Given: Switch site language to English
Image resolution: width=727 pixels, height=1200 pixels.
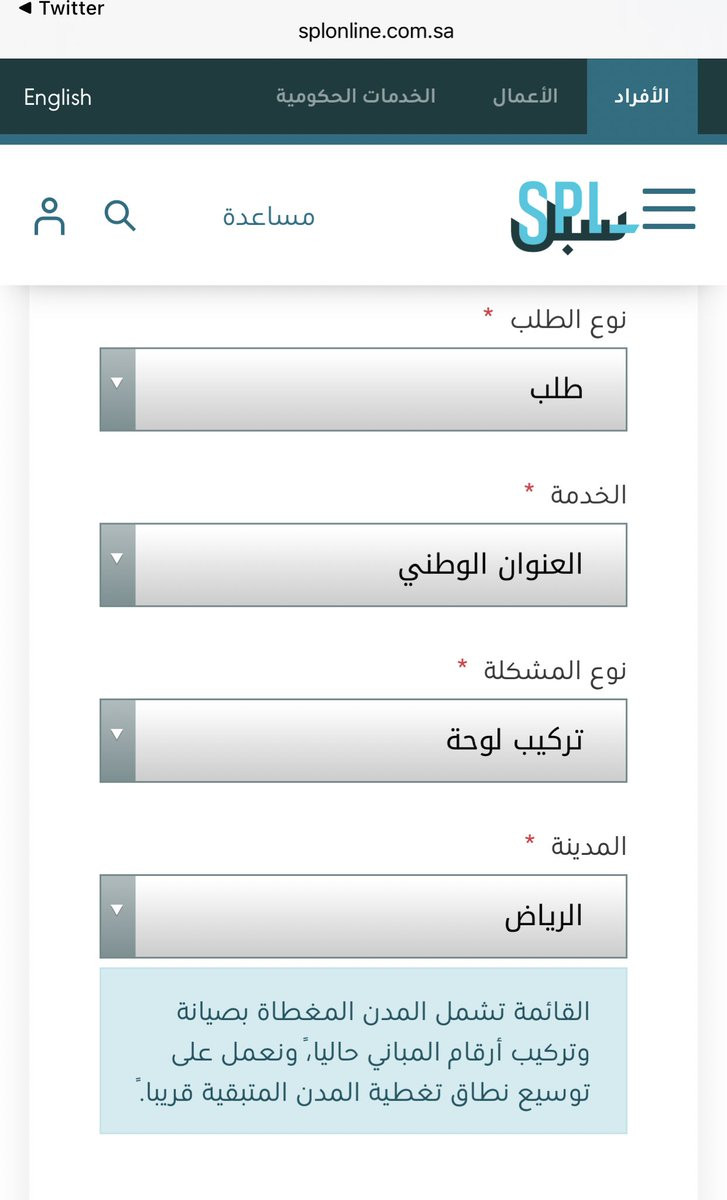Looking at the screenshot, I should 57,97.
